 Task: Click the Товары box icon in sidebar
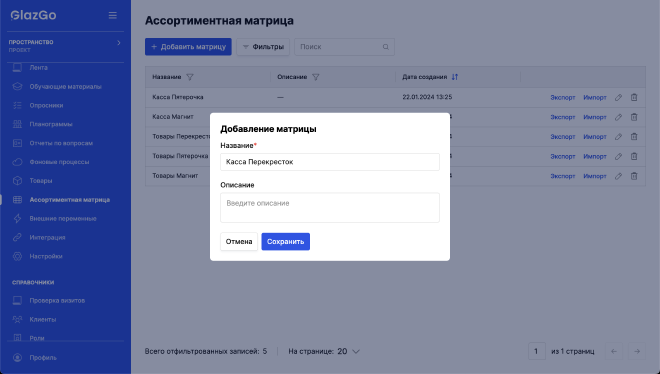tap(17, 181)
